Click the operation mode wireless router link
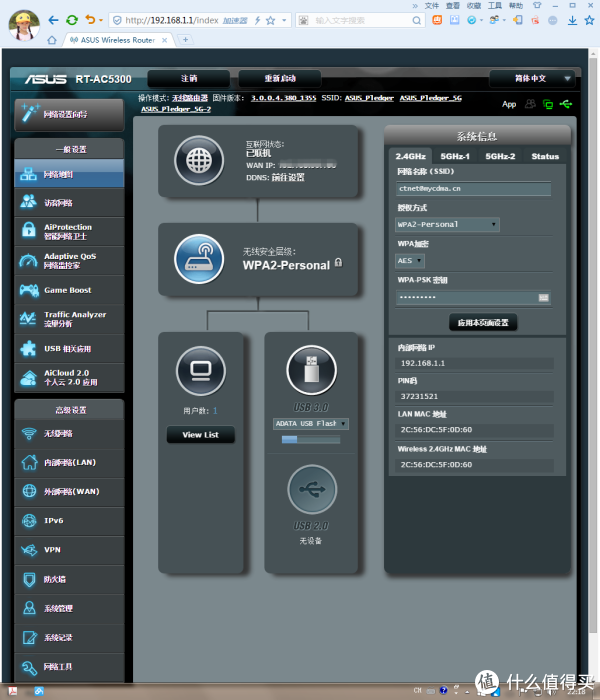 point(190,98)
